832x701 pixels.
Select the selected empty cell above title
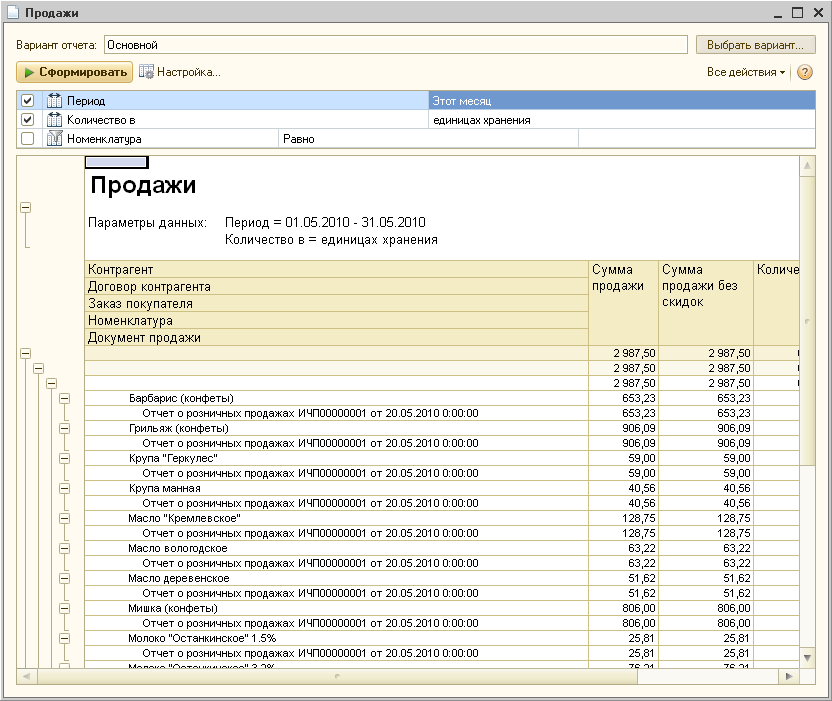(117, 162)
